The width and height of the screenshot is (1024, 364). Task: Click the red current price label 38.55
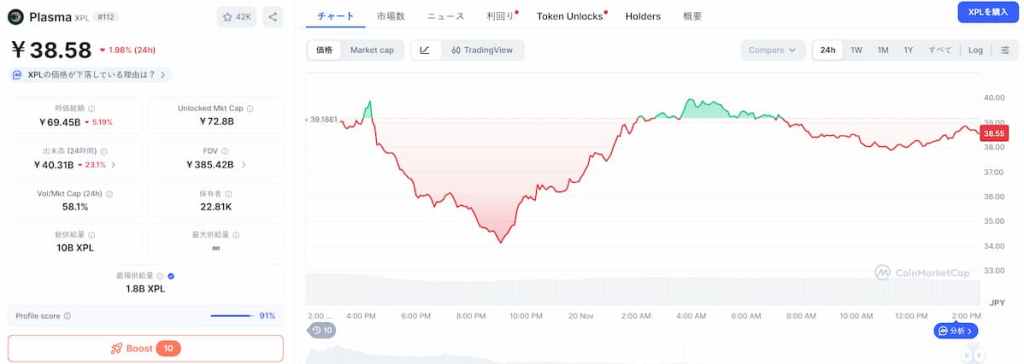pos(995,133)
